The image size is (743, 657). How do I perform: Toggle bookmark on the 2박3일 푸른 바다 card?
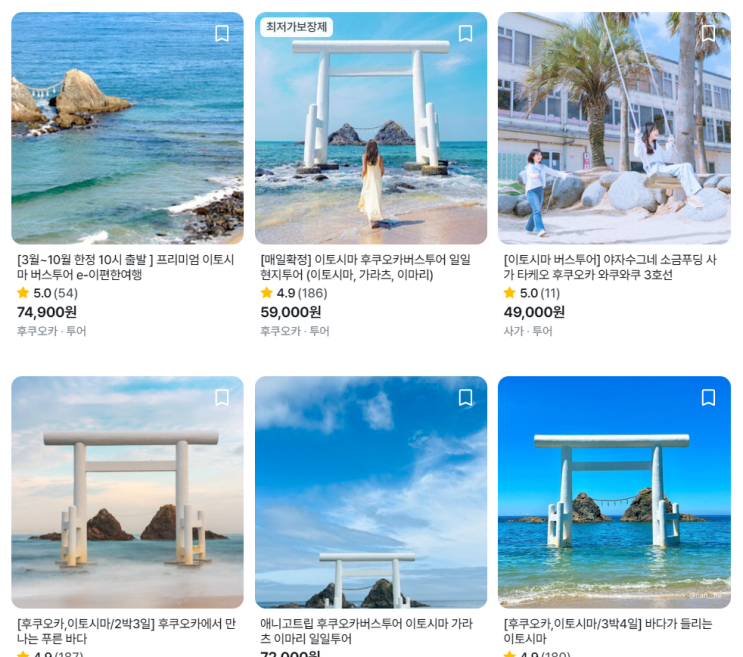pos(222,397)
